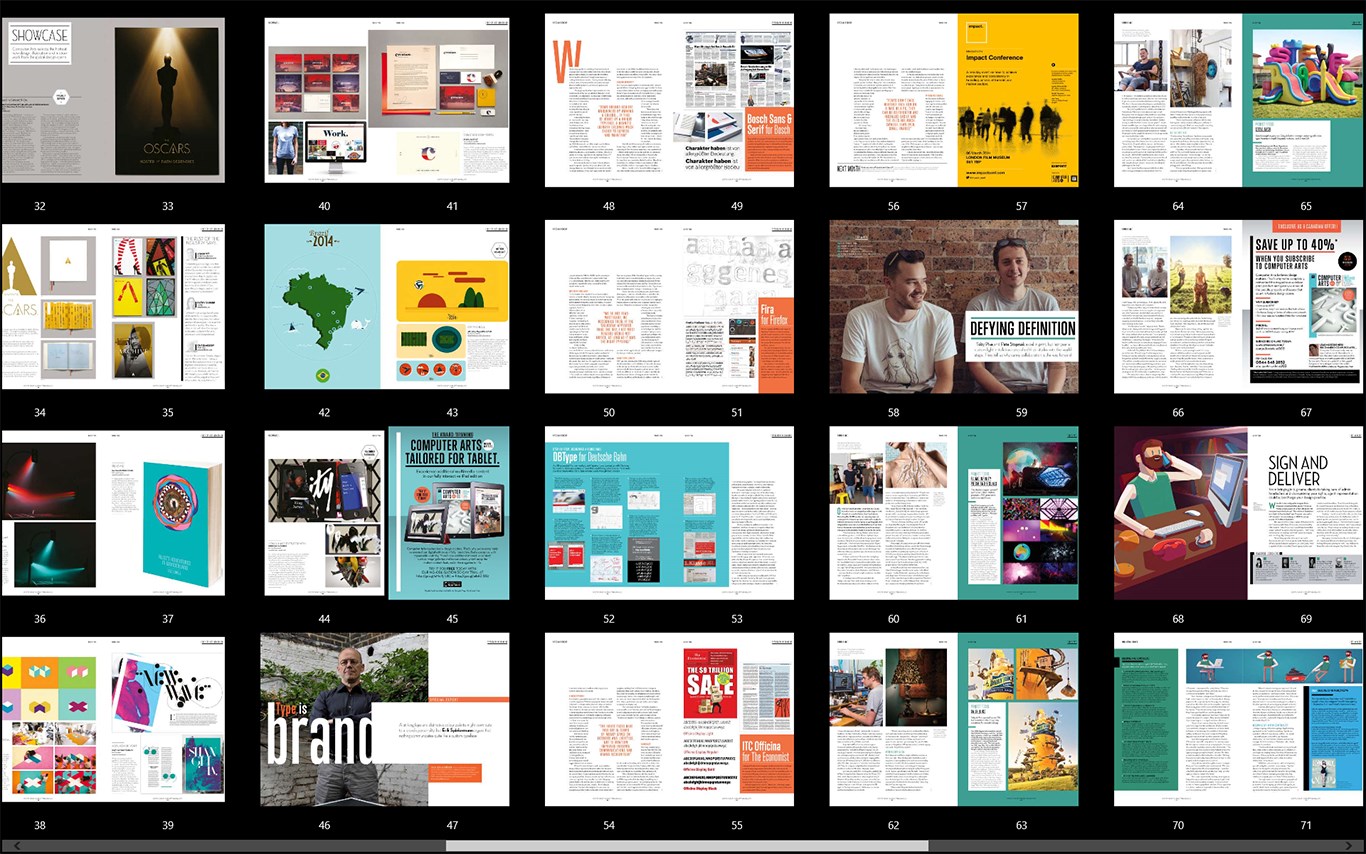Screen dimensions: 1366x854
Task: Click the page number label 62
Action: click(893, 826)
